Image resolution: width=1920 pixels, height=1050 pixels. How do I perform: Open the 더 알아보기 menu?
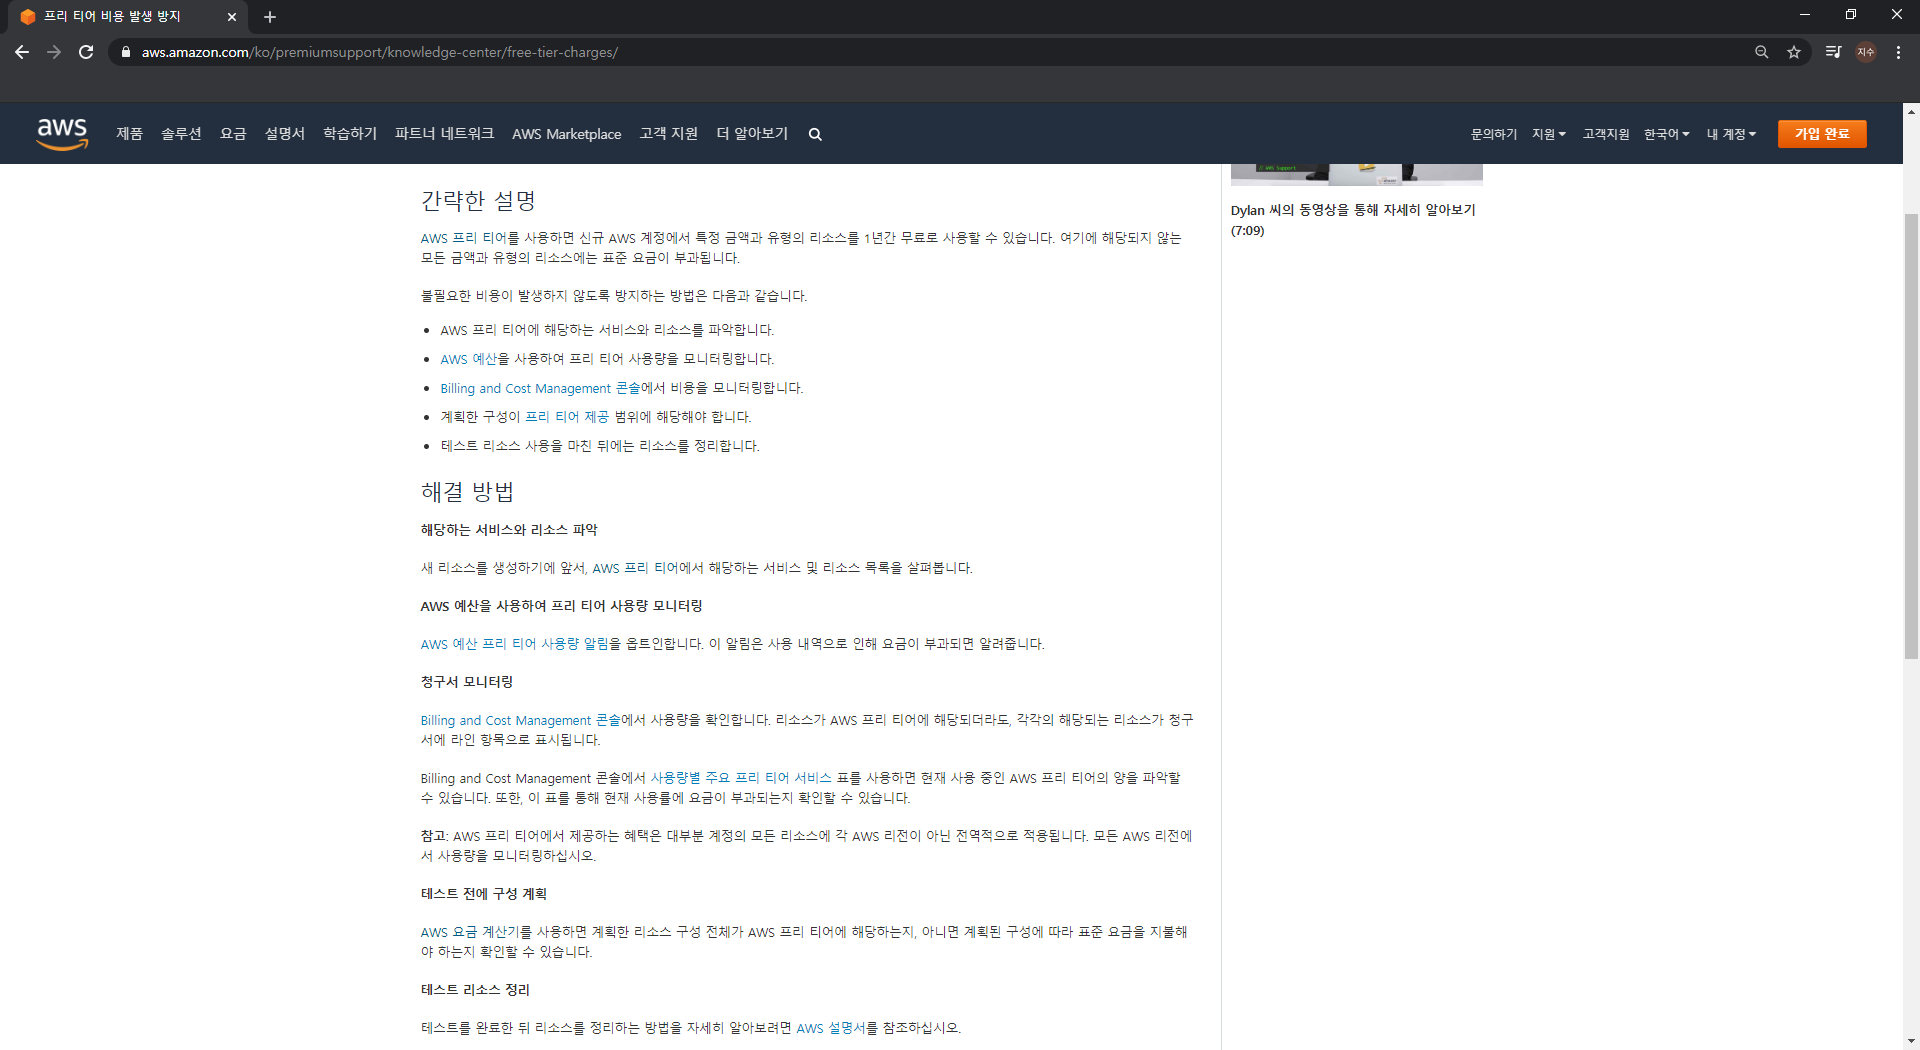(x=752, y=134)
